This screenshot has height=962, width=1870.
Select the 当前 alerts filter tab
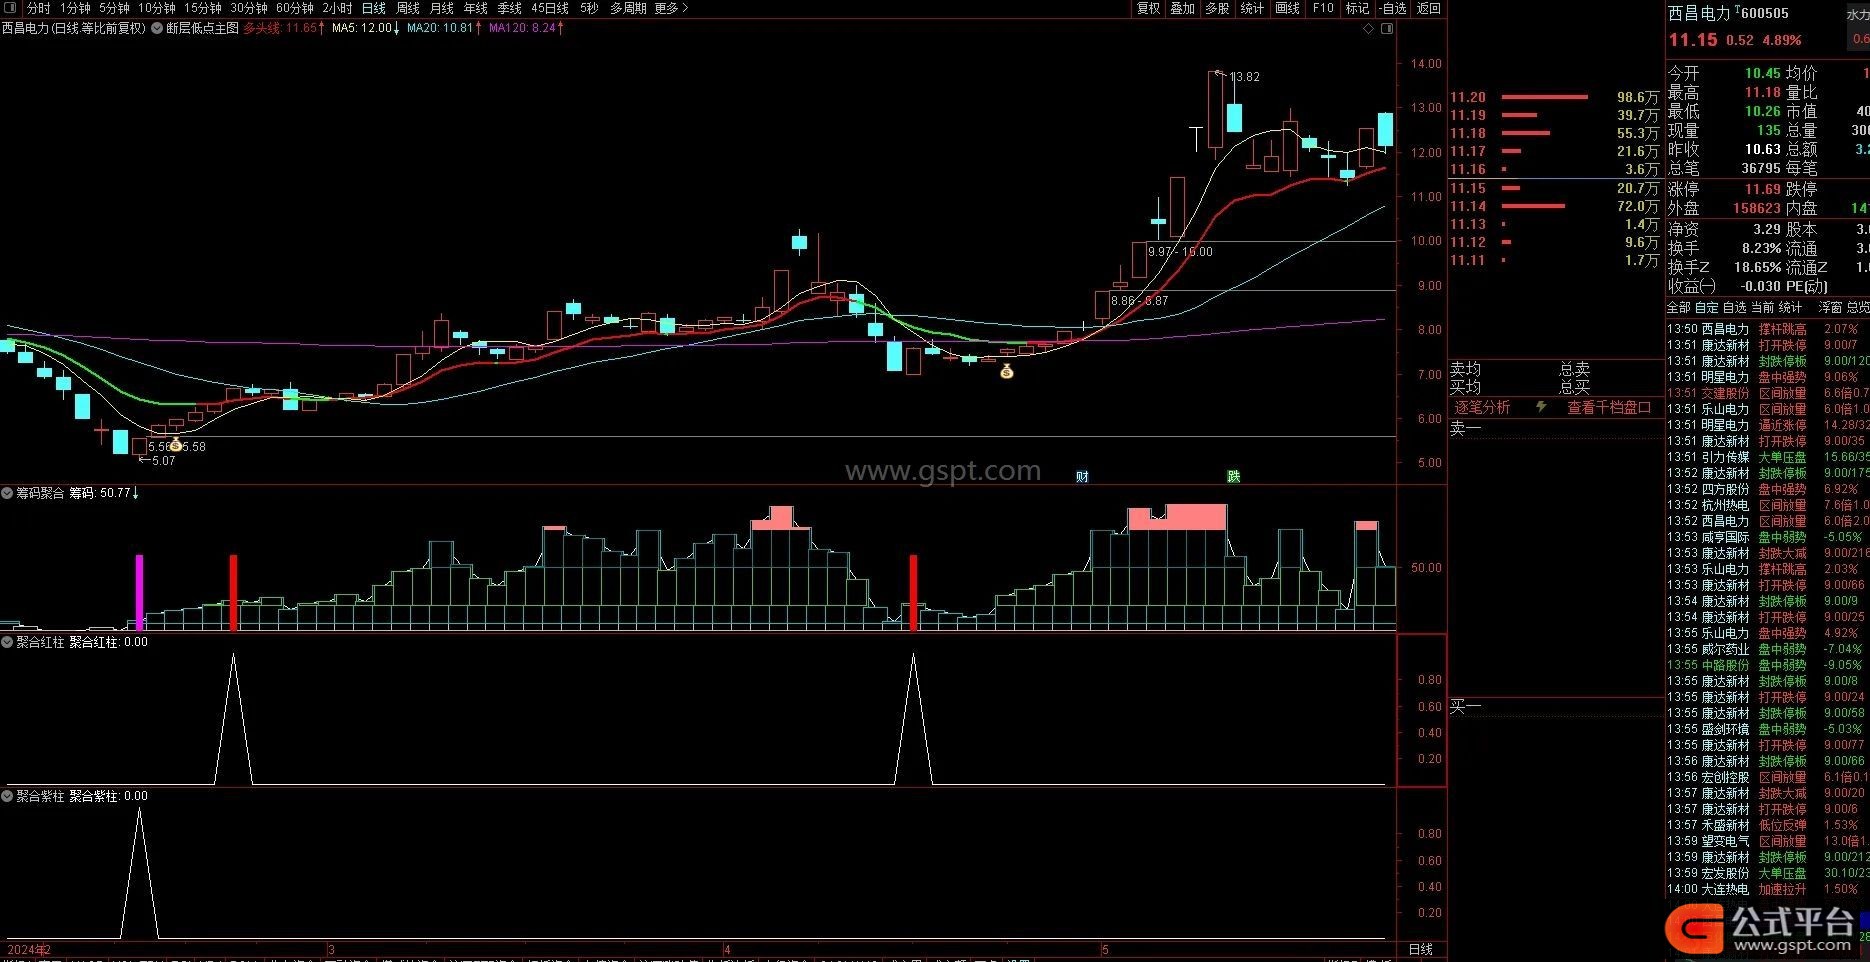(x=1762, y=307)
